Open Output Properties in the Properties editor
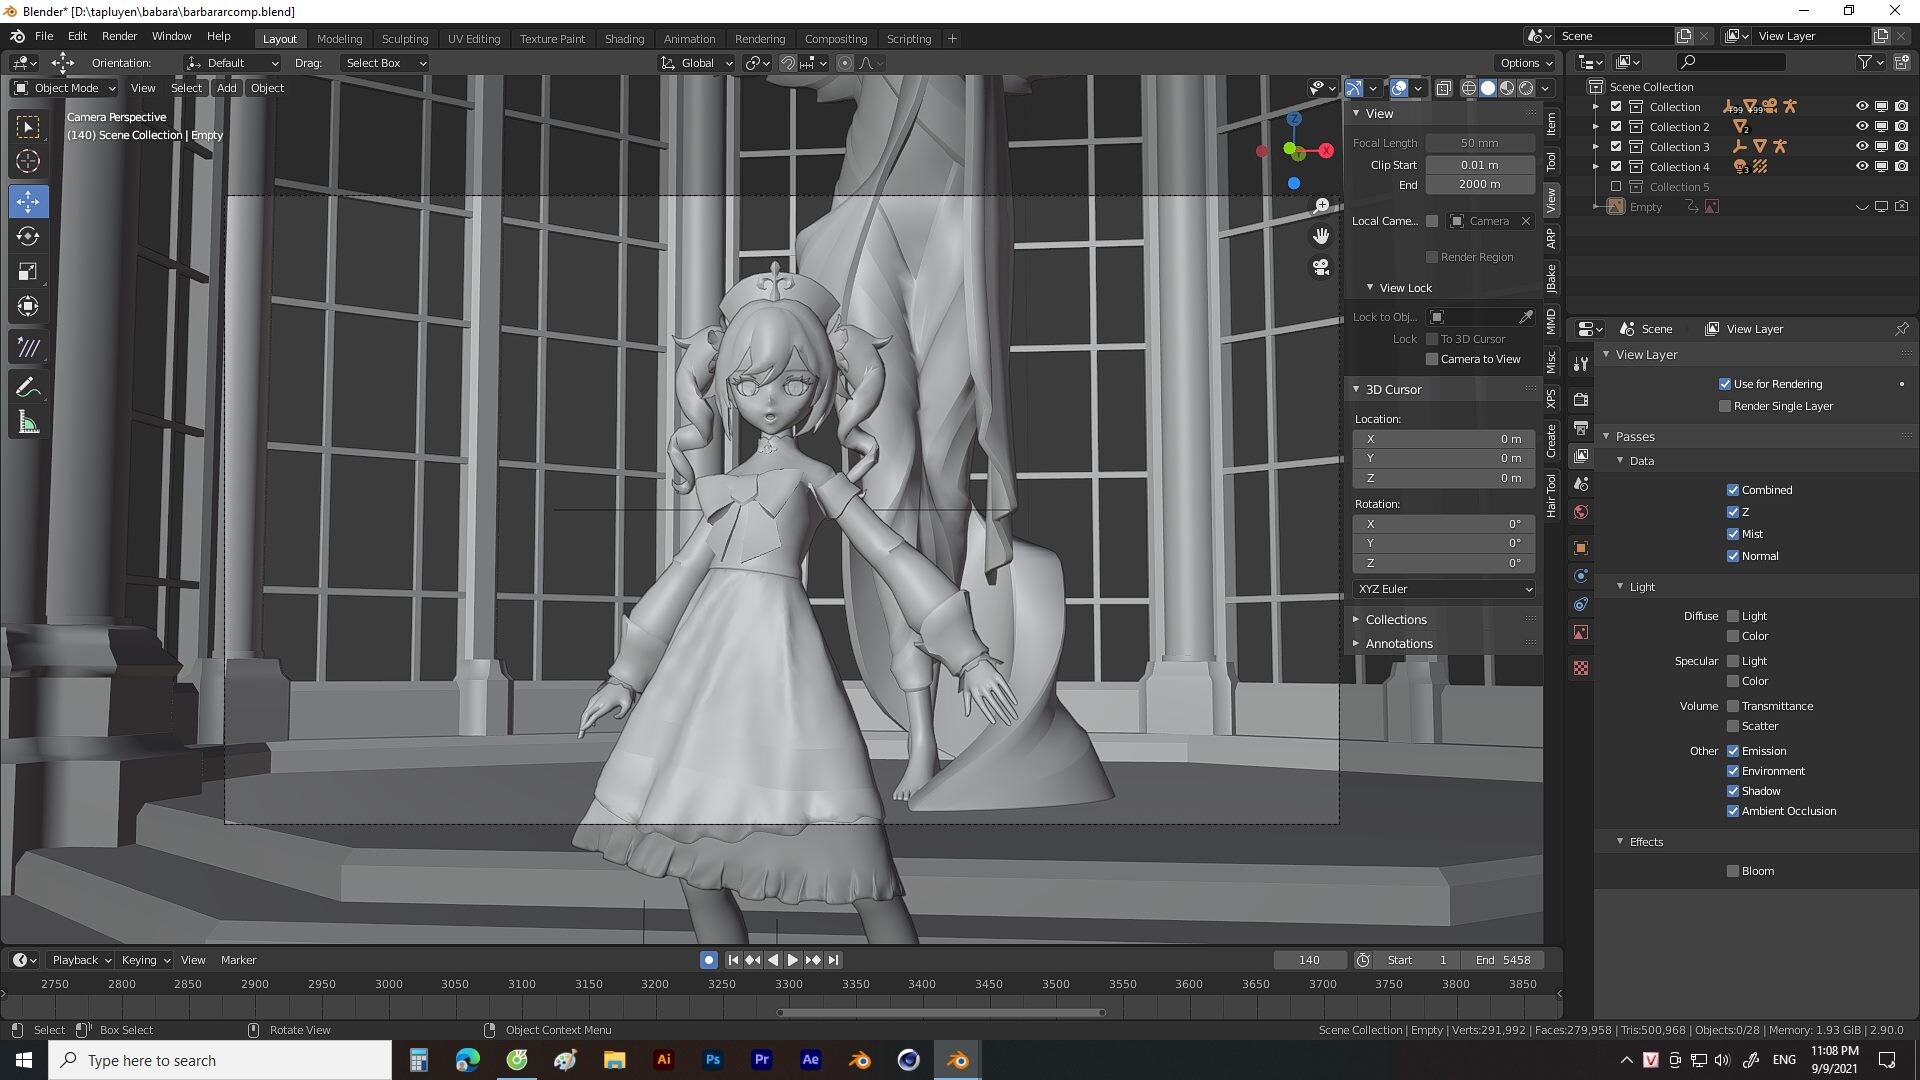The image size is (1920, 1080). pos(1580,428)
